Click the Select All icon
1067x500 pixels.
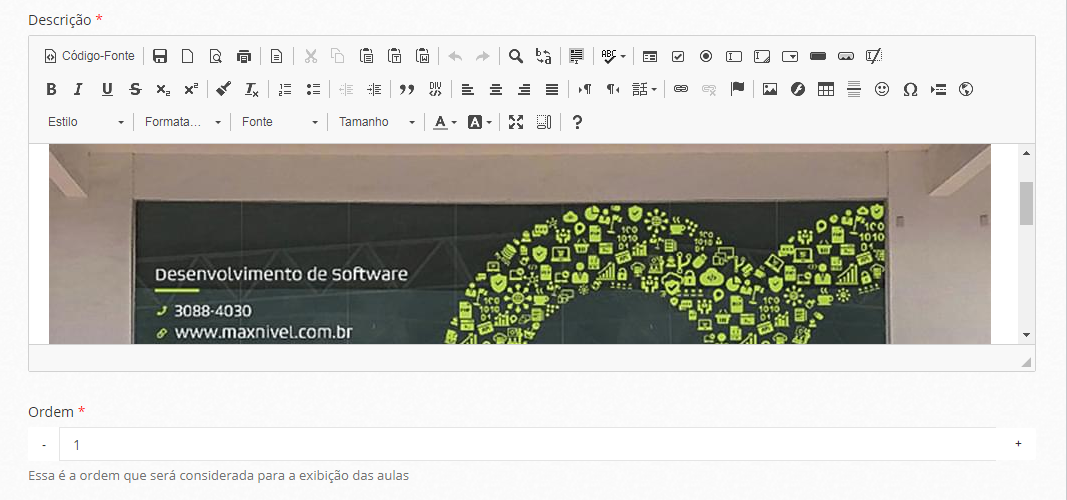576,56
